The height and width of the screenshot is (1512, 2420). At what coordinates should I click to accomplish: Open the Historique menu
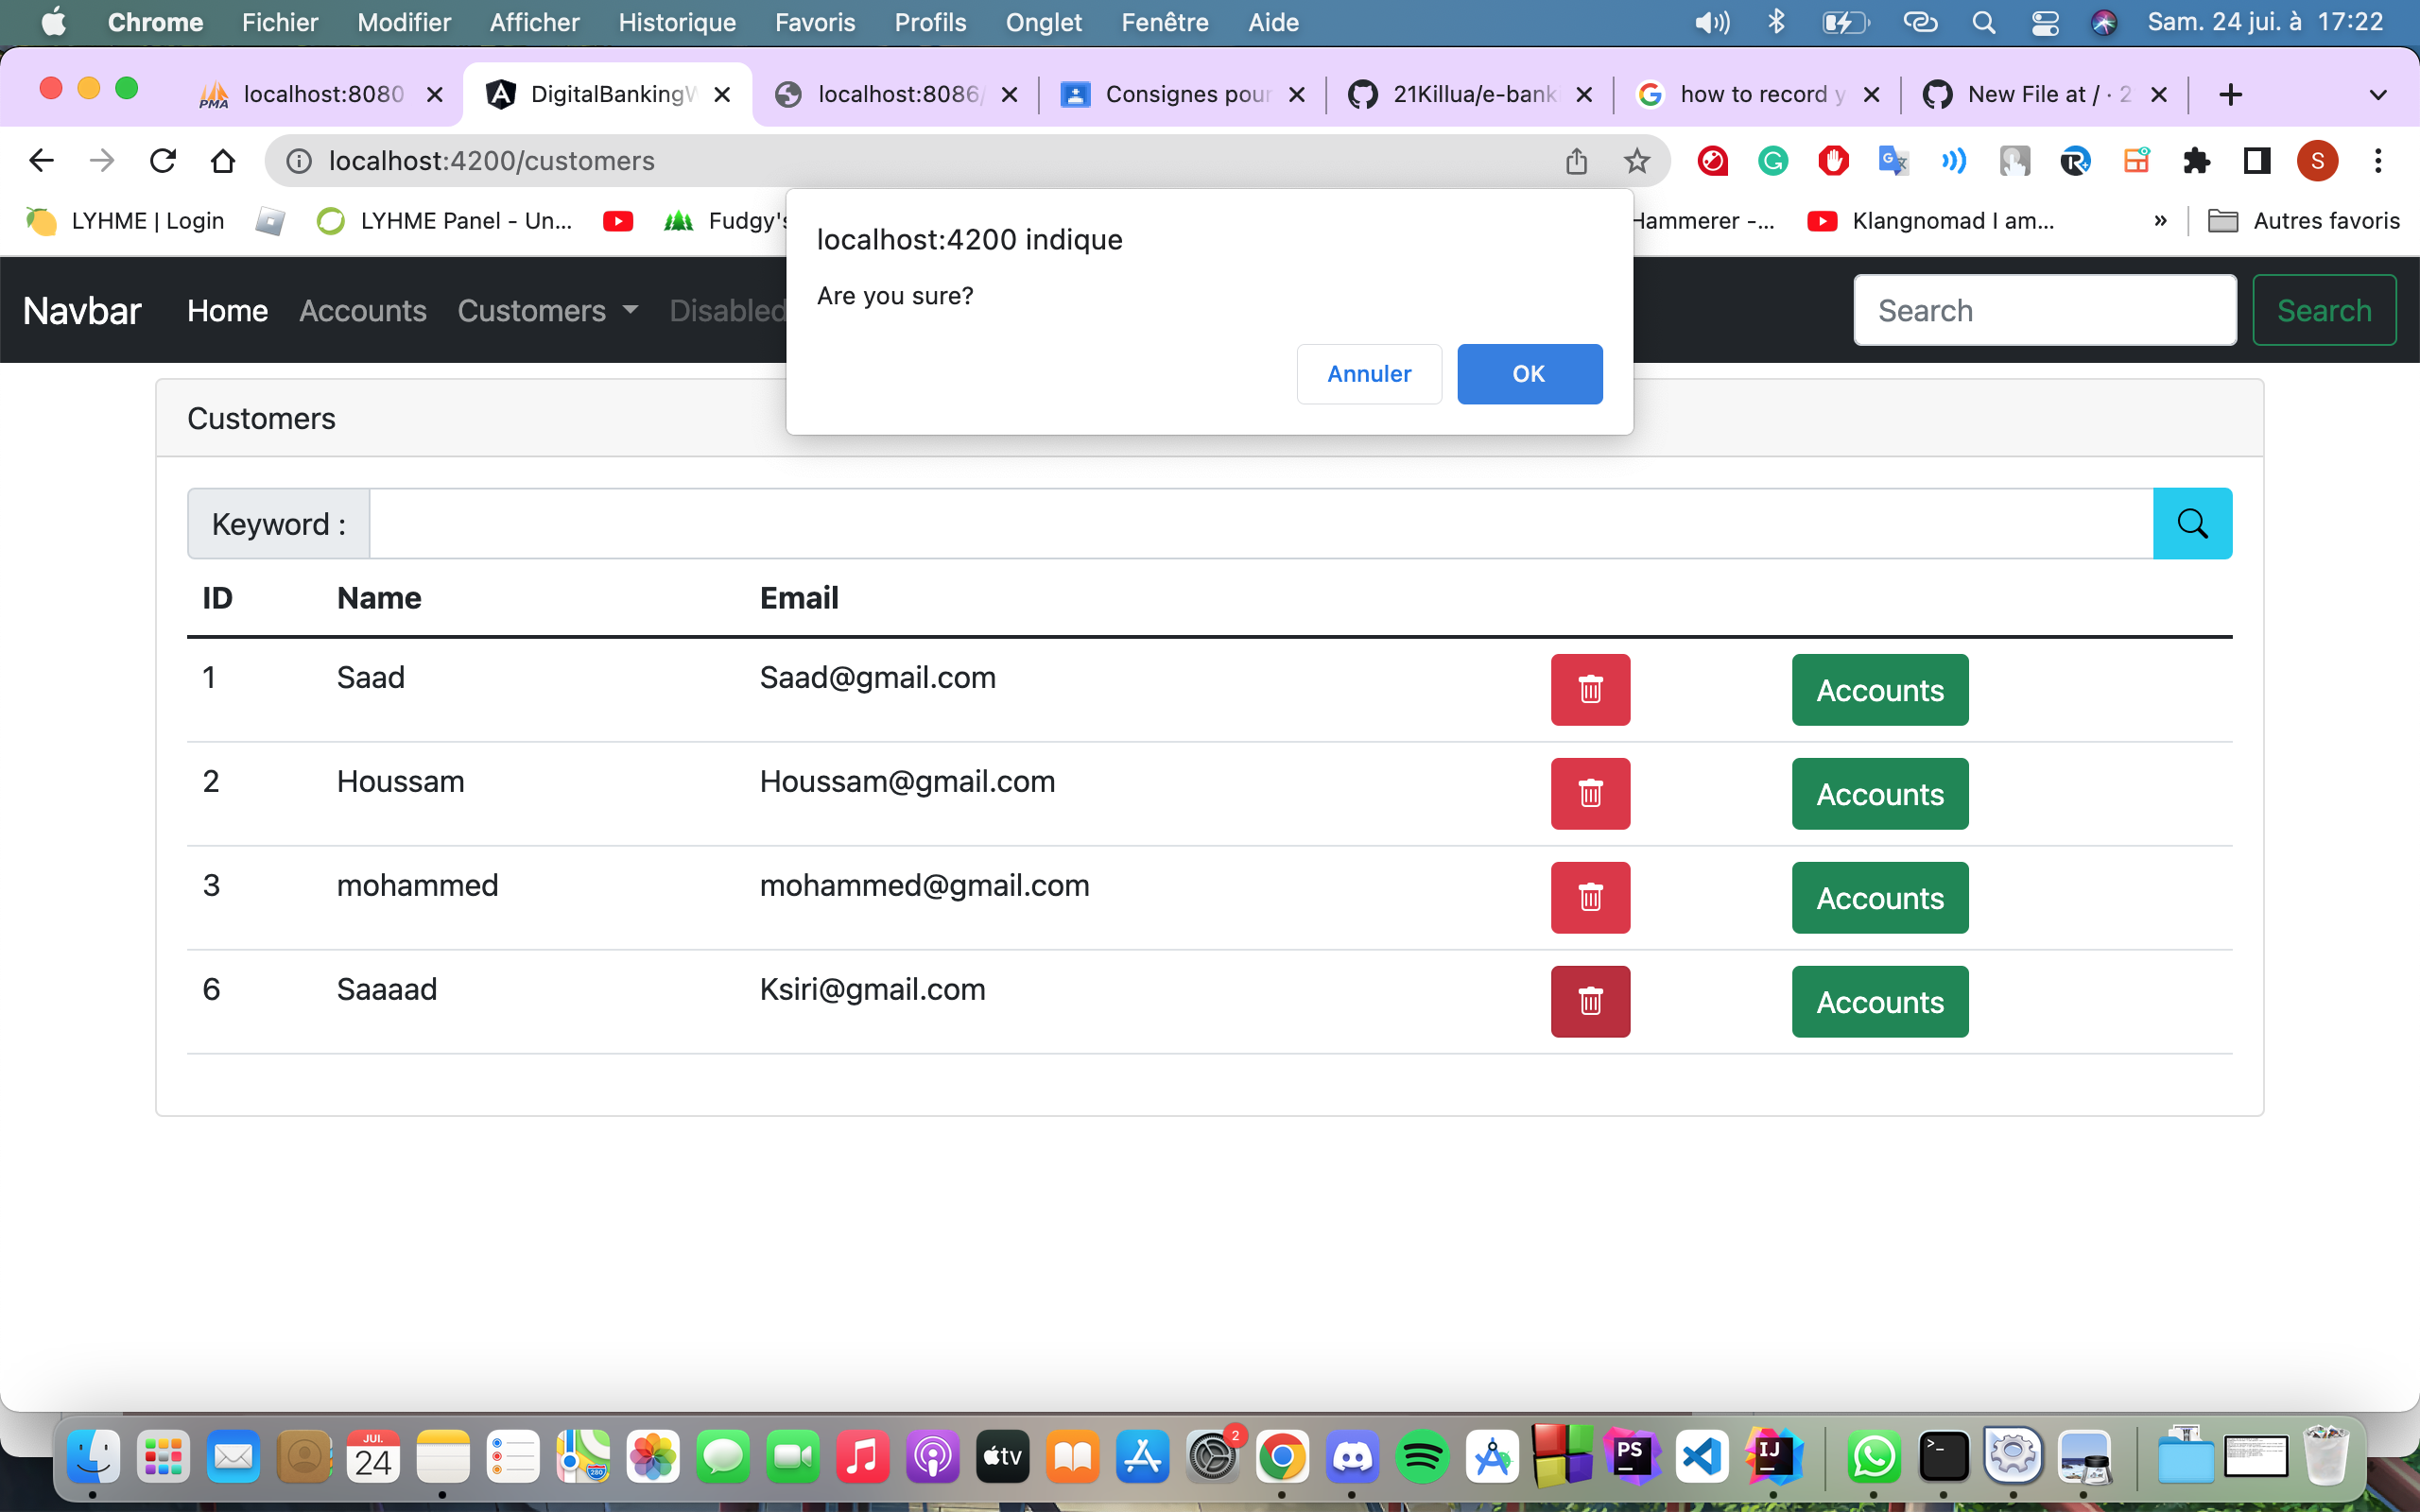pos(677,22)
